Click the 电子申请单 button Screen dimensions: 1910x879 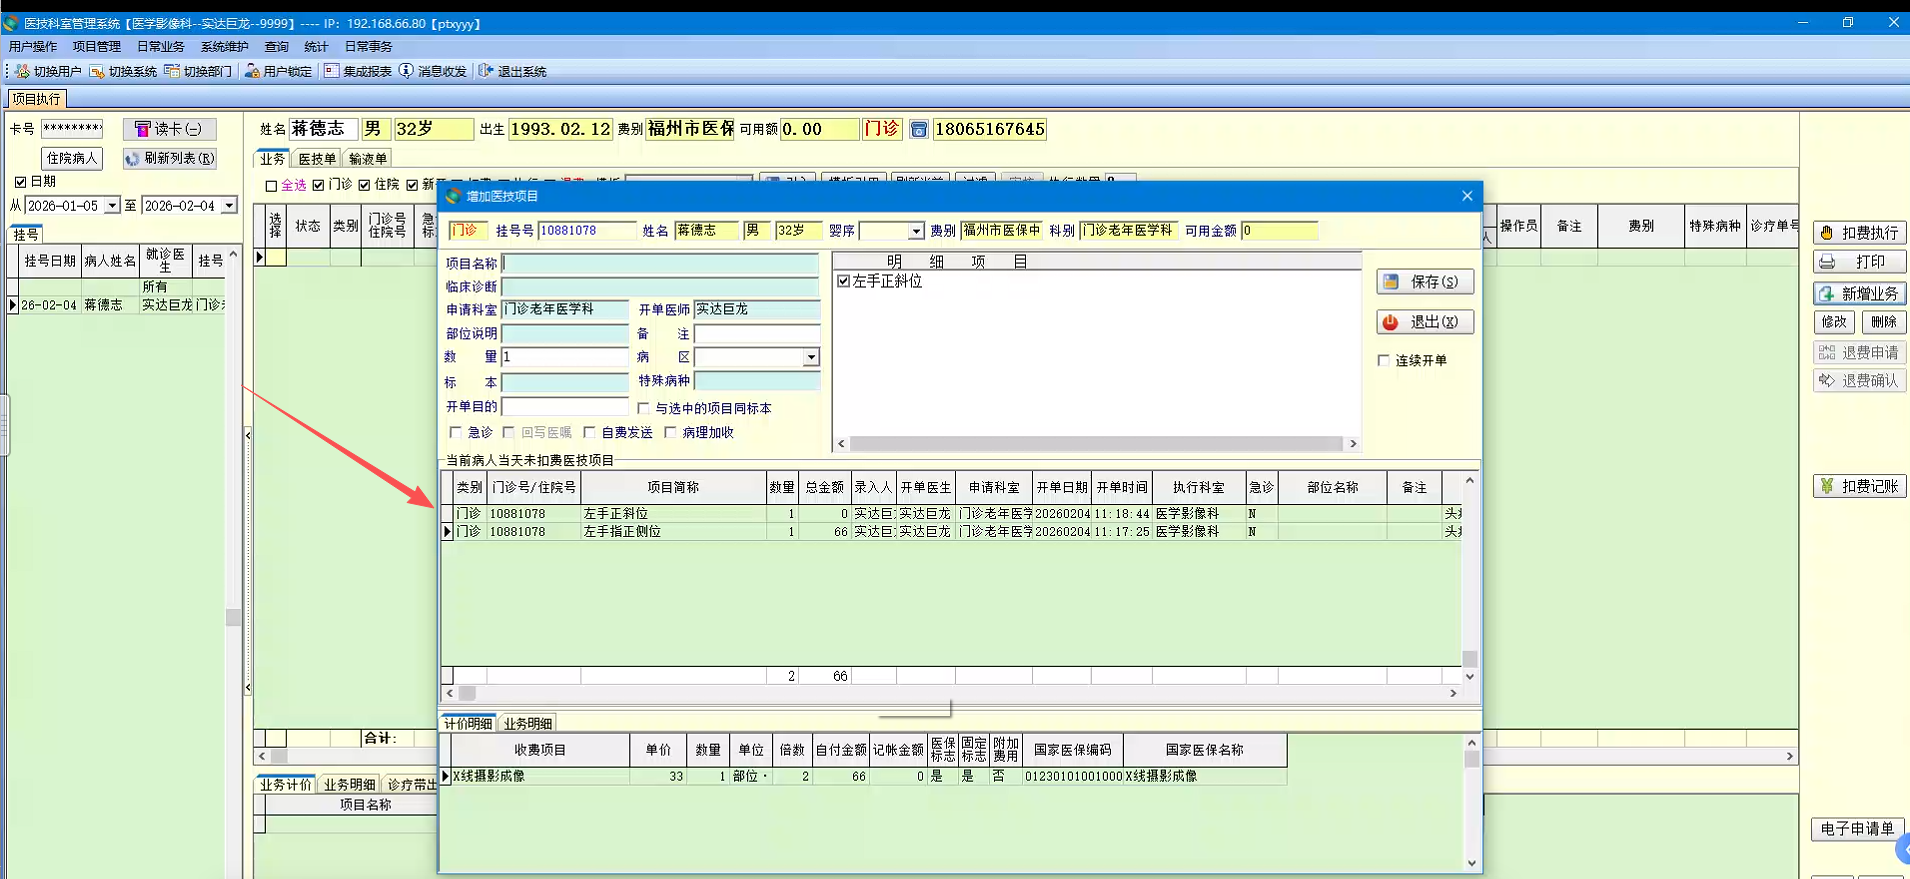[1857, 829]
